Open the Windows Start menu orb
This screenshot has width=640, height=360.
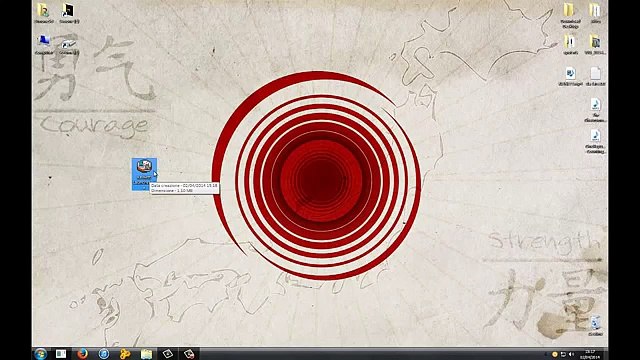[40, 353]
